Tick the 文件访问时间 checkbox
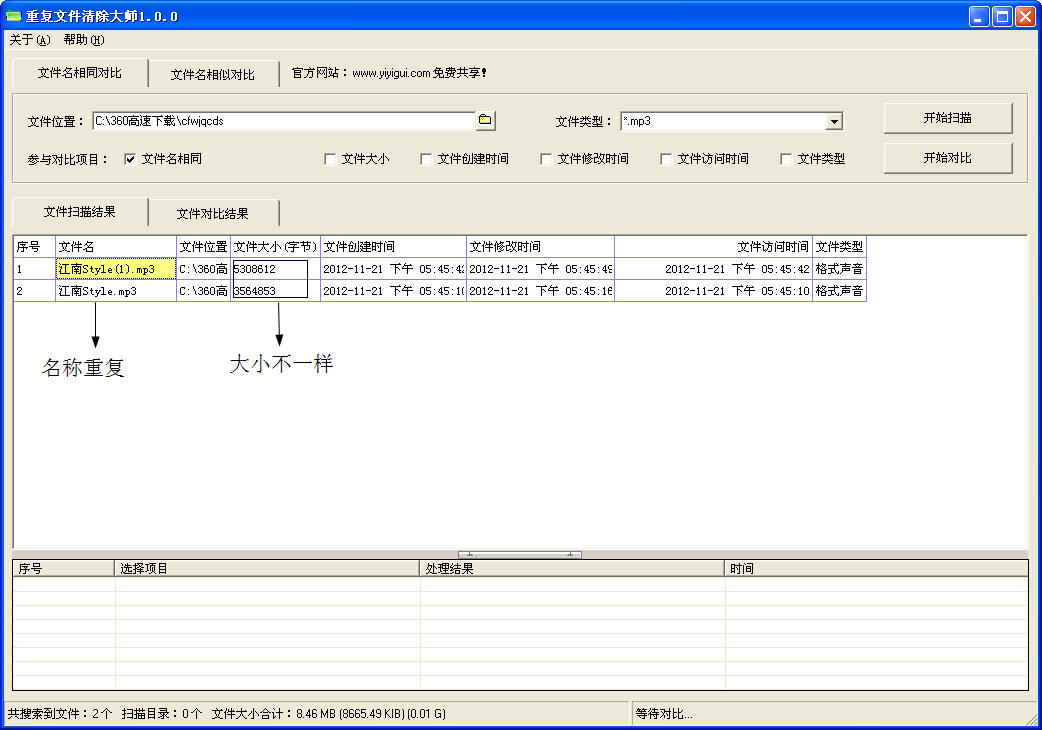 tap(666, 159)
